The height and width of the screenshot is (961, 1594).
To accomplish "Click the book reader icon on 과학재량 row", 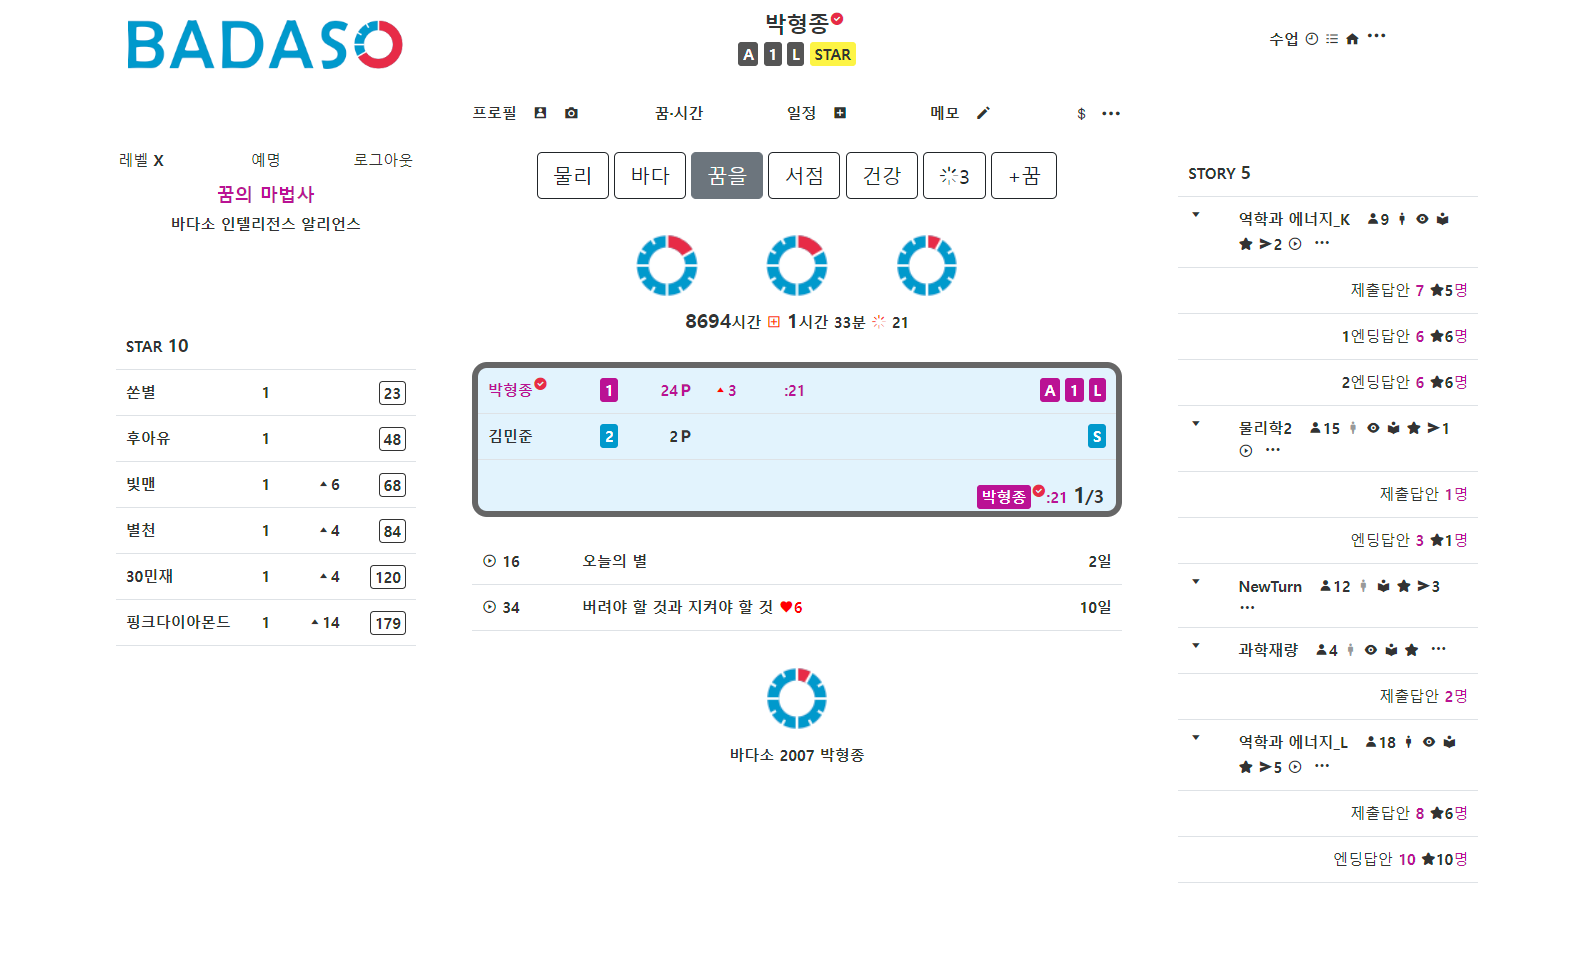I will tap(1391, 650).
